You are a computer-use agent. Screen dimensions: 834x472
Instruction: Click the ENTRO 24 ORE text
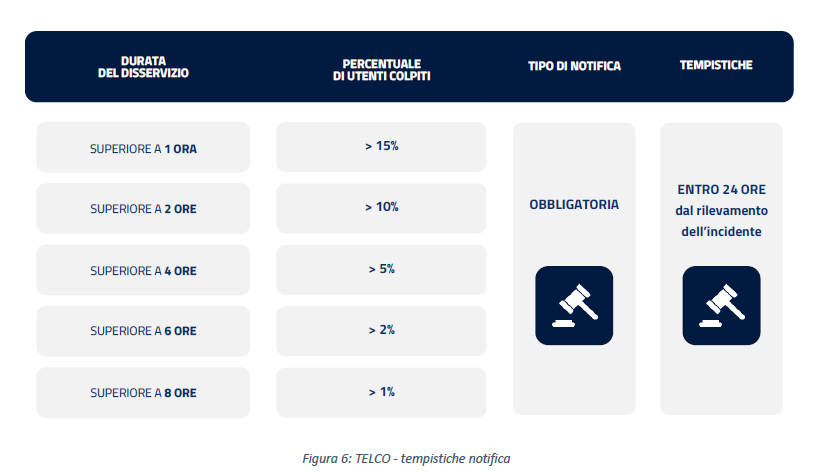click(x=721, y=190)
